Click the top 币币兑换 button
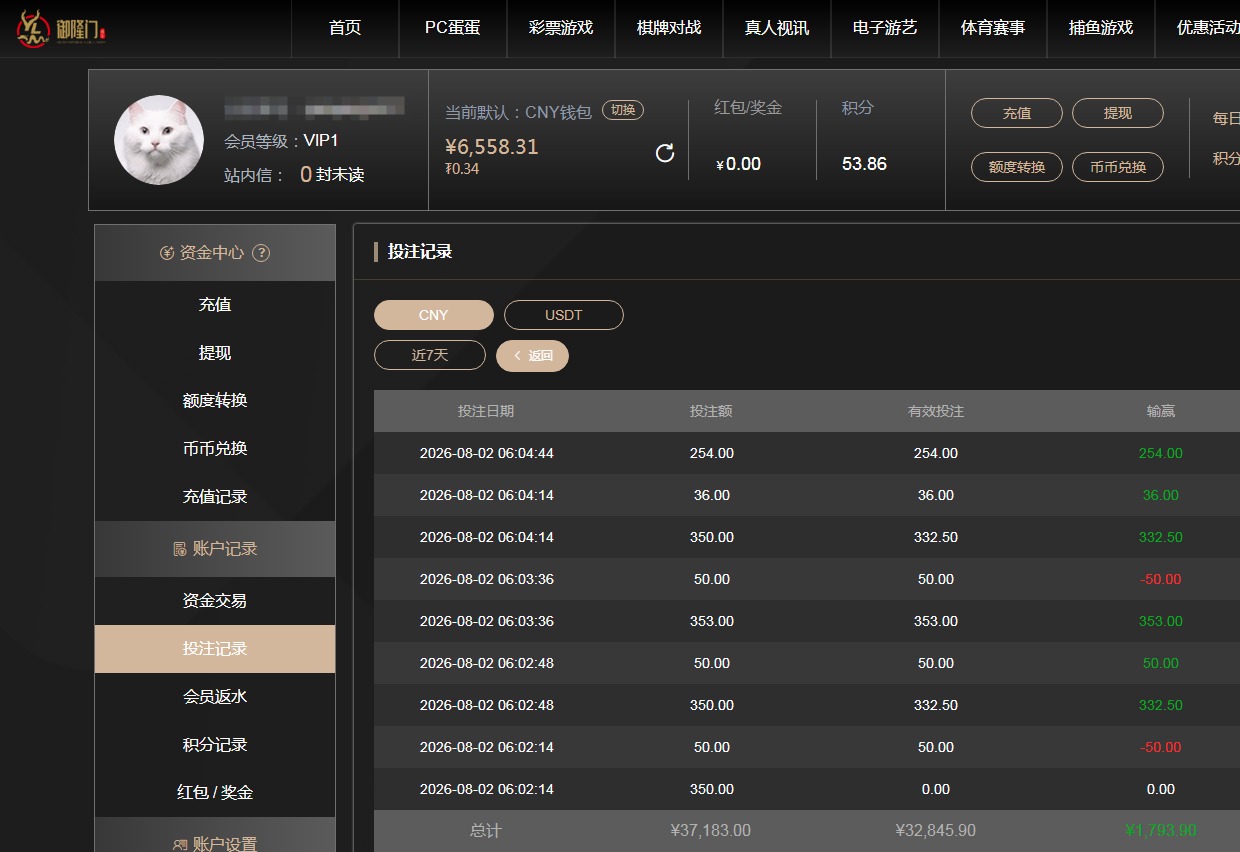Image resolution: width=1240 pixels, height=852 pixels. pyautogui.click(x=1118, y=167)
